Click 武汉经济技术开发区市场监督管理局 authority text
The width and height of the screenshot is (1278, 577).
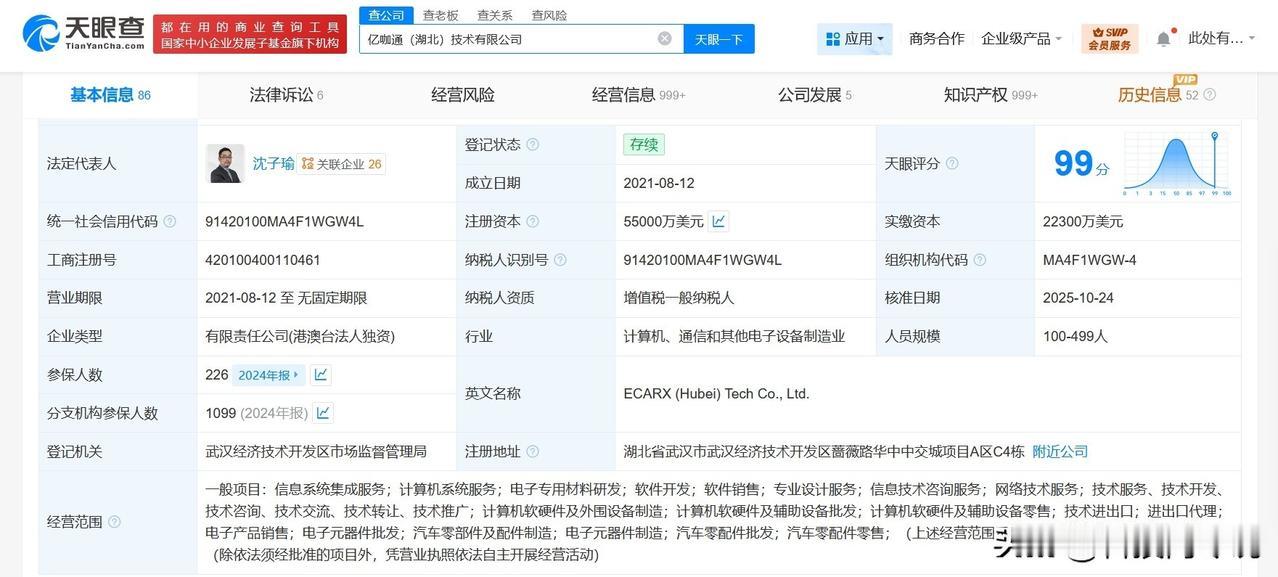click(x=316, y=452)
